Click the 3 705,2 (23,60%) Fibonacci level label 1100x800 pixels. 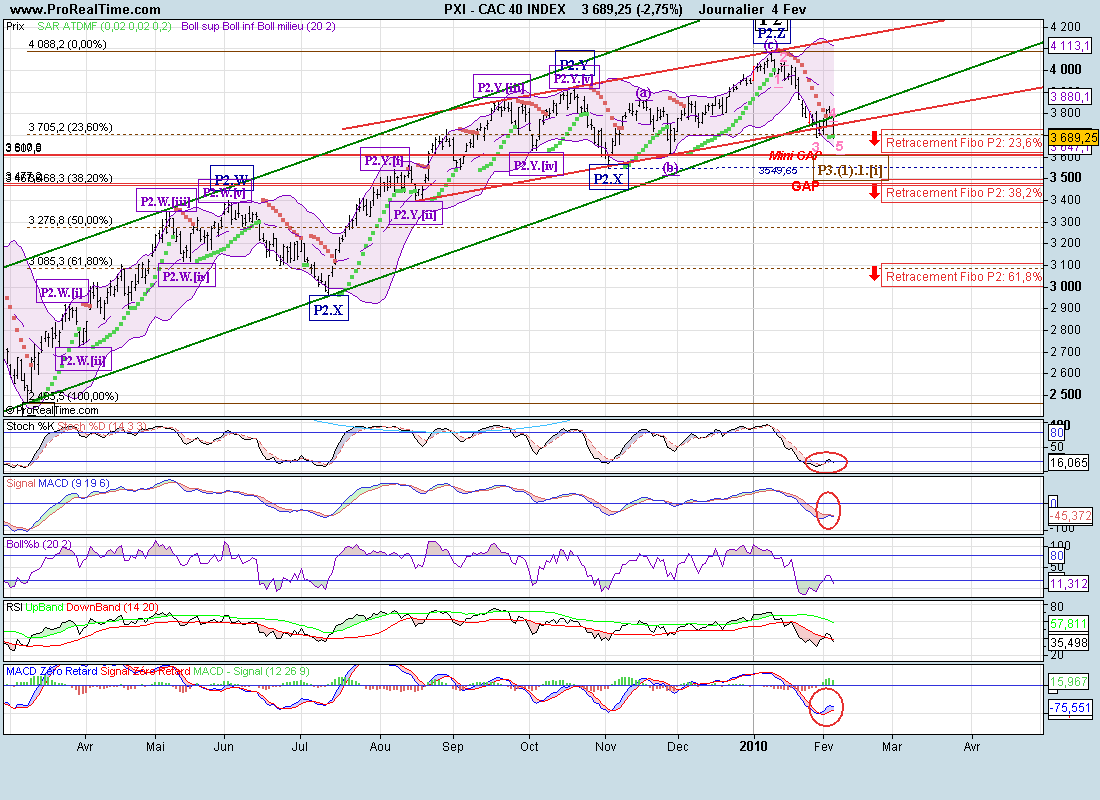[70, 127]
